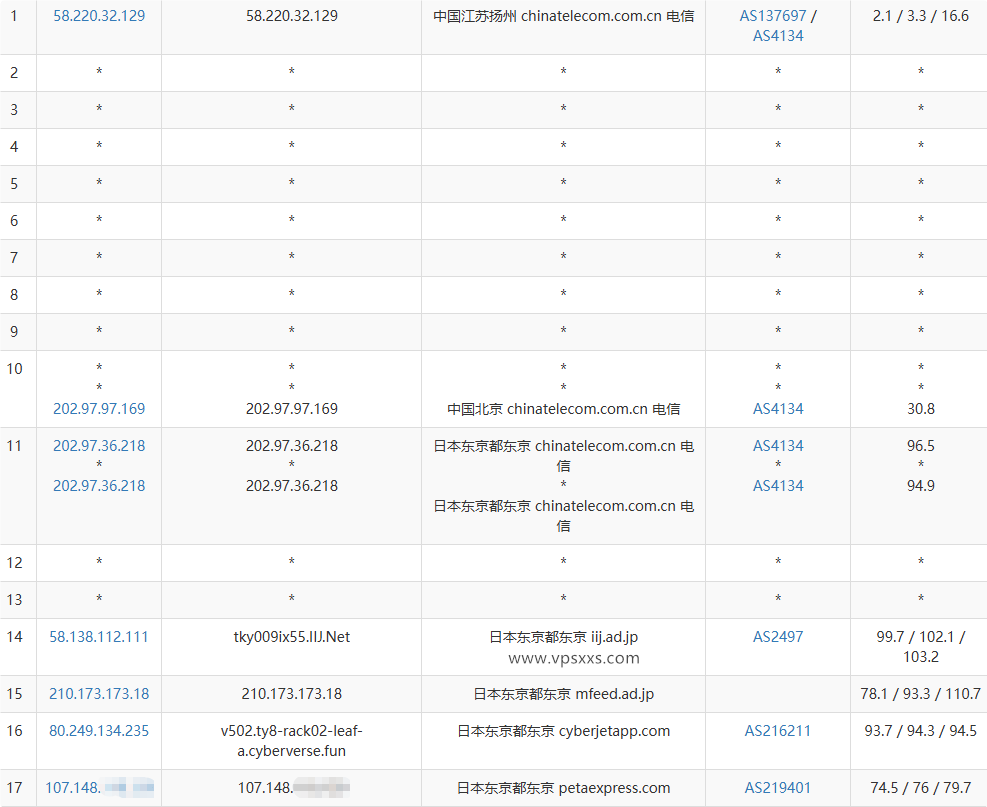Open the second 202.97.36.218 link in hop 11
The image size is (987, 807).
[x=99, y=485]
